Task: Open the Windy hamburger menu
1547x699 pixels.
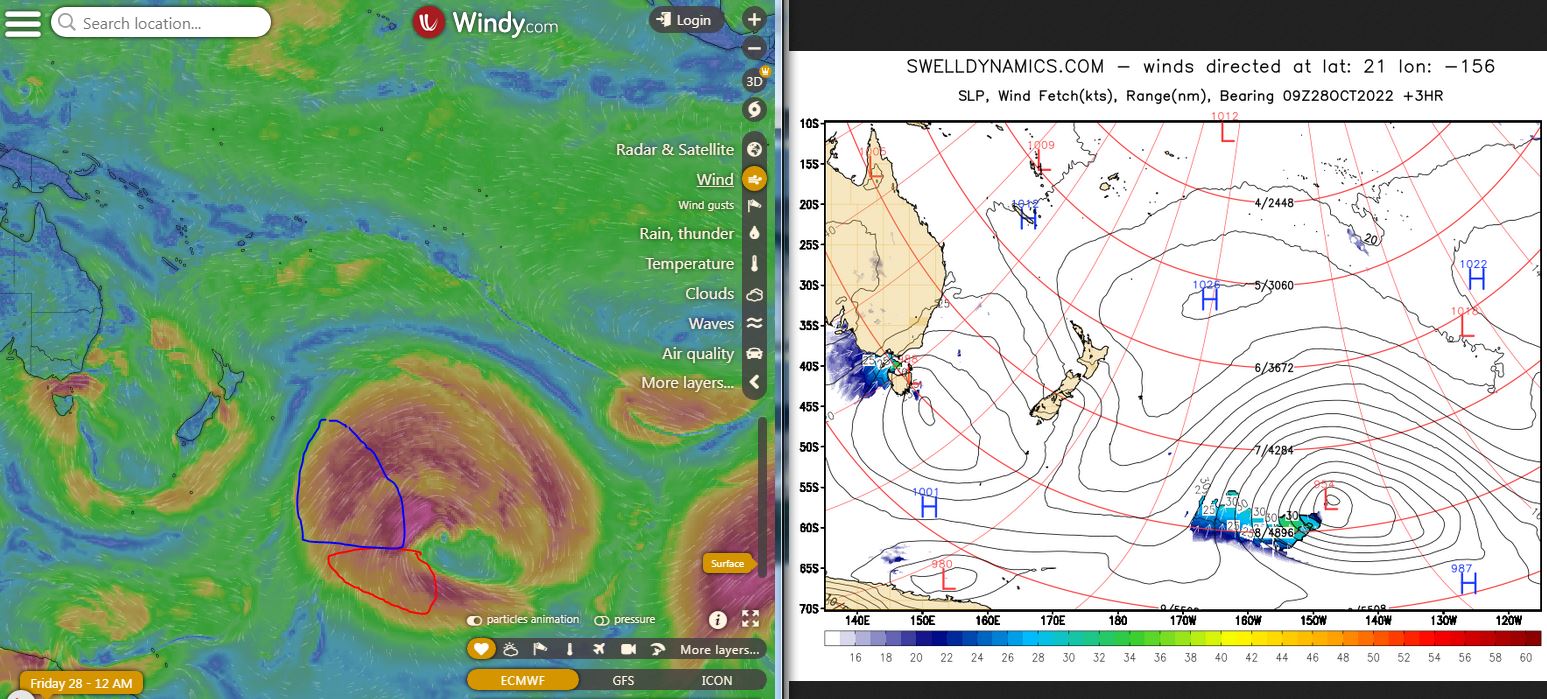Action: pyautogui.click(x=22, y=23)
